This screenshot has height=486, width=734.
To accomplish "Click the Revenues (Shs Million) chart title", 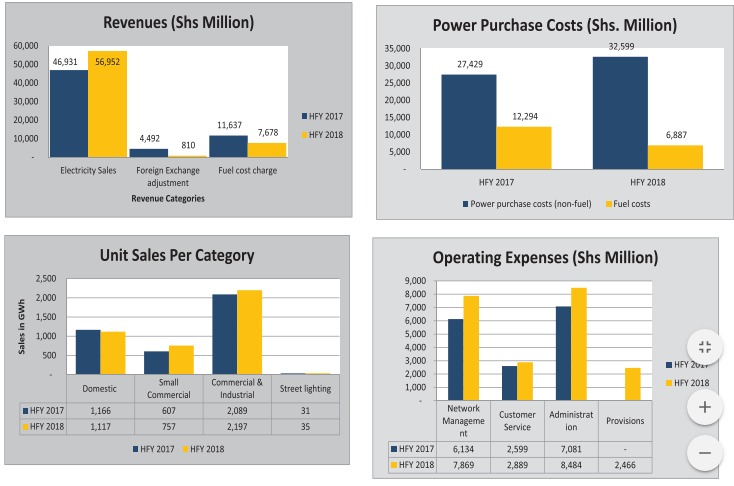I will point(176,23).
